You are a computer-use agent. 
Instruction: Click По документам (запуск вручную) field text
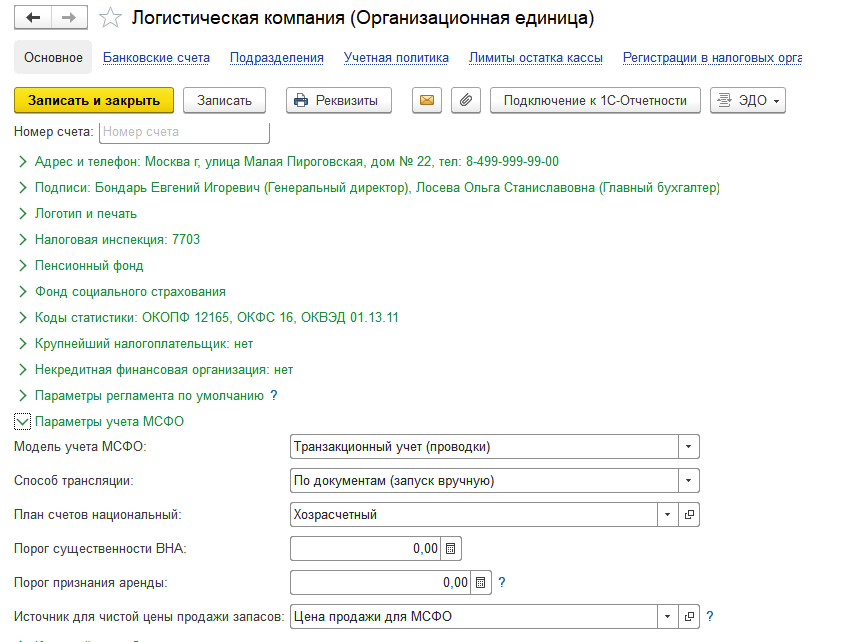[394, 480]
